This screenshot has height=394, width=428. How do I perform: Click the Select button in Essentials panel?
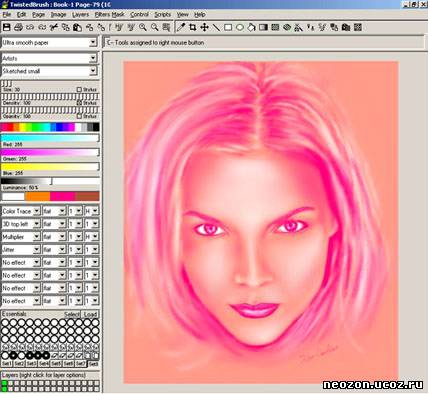point(72,314)
